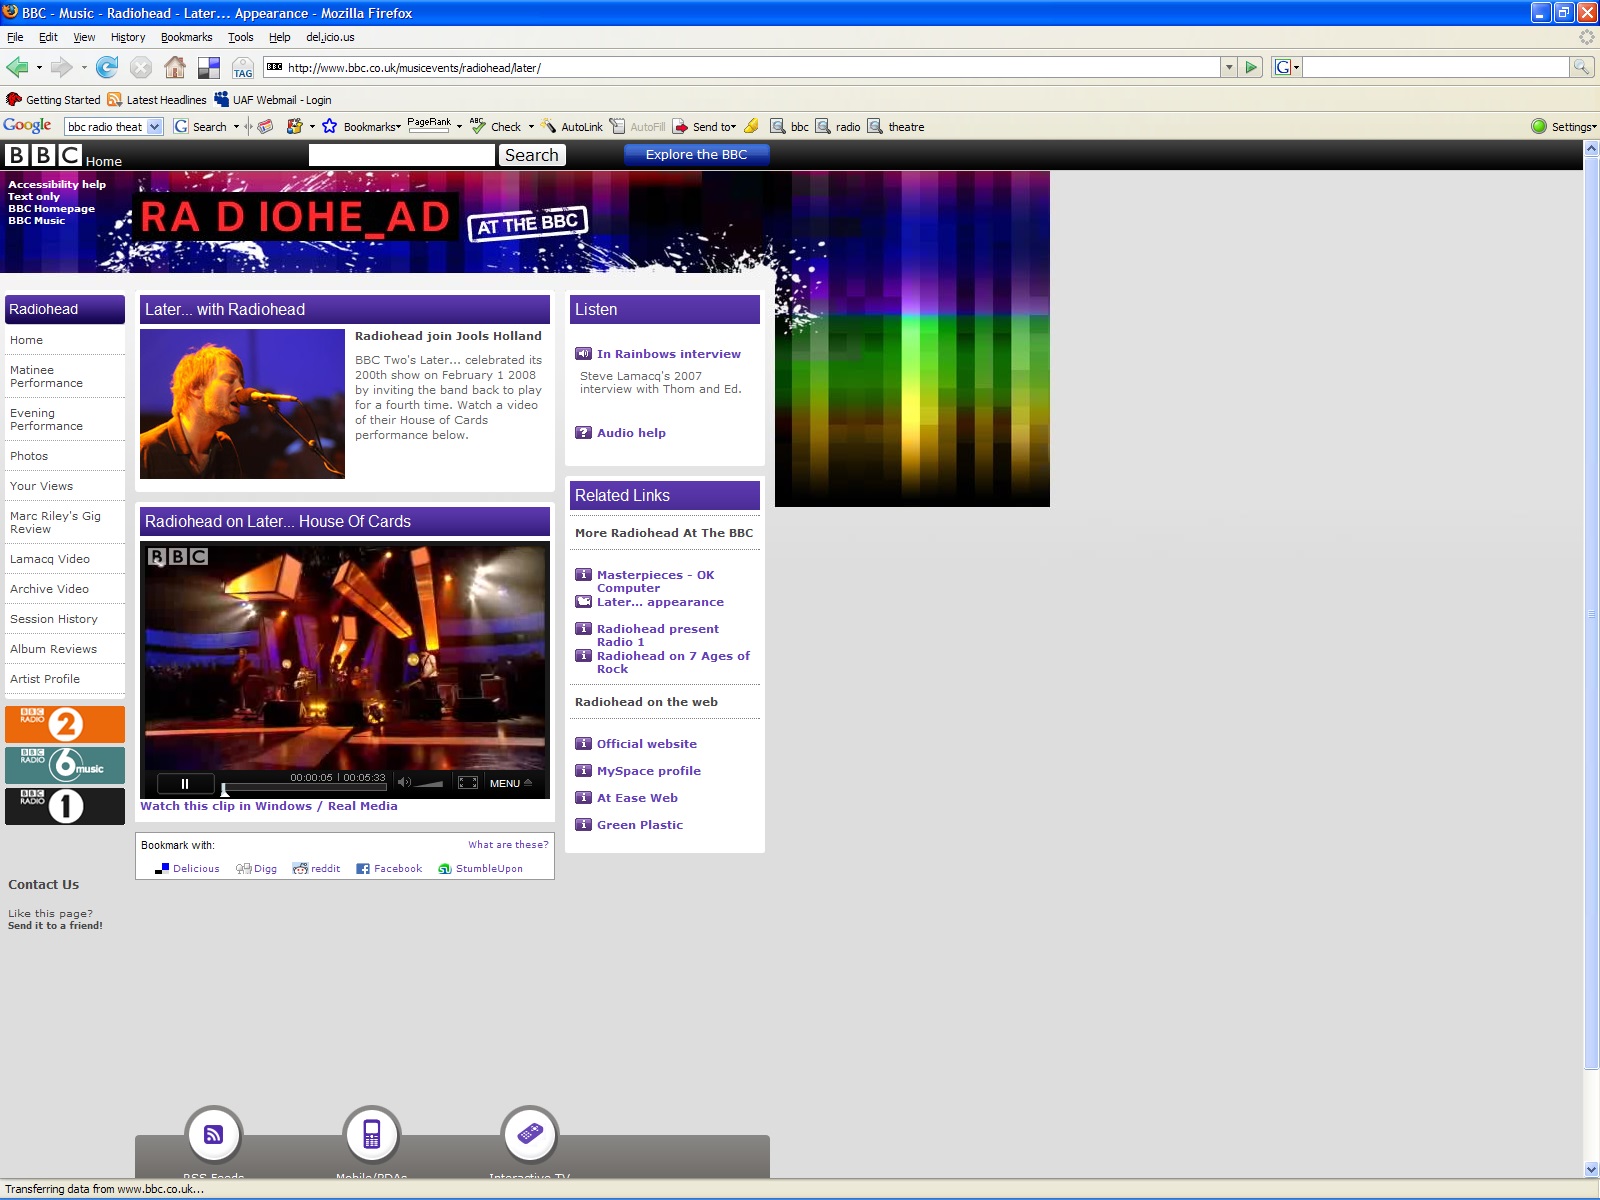1600x1200 pixels.
Task: Open the MySpace profile link
Action: [649, 771]
